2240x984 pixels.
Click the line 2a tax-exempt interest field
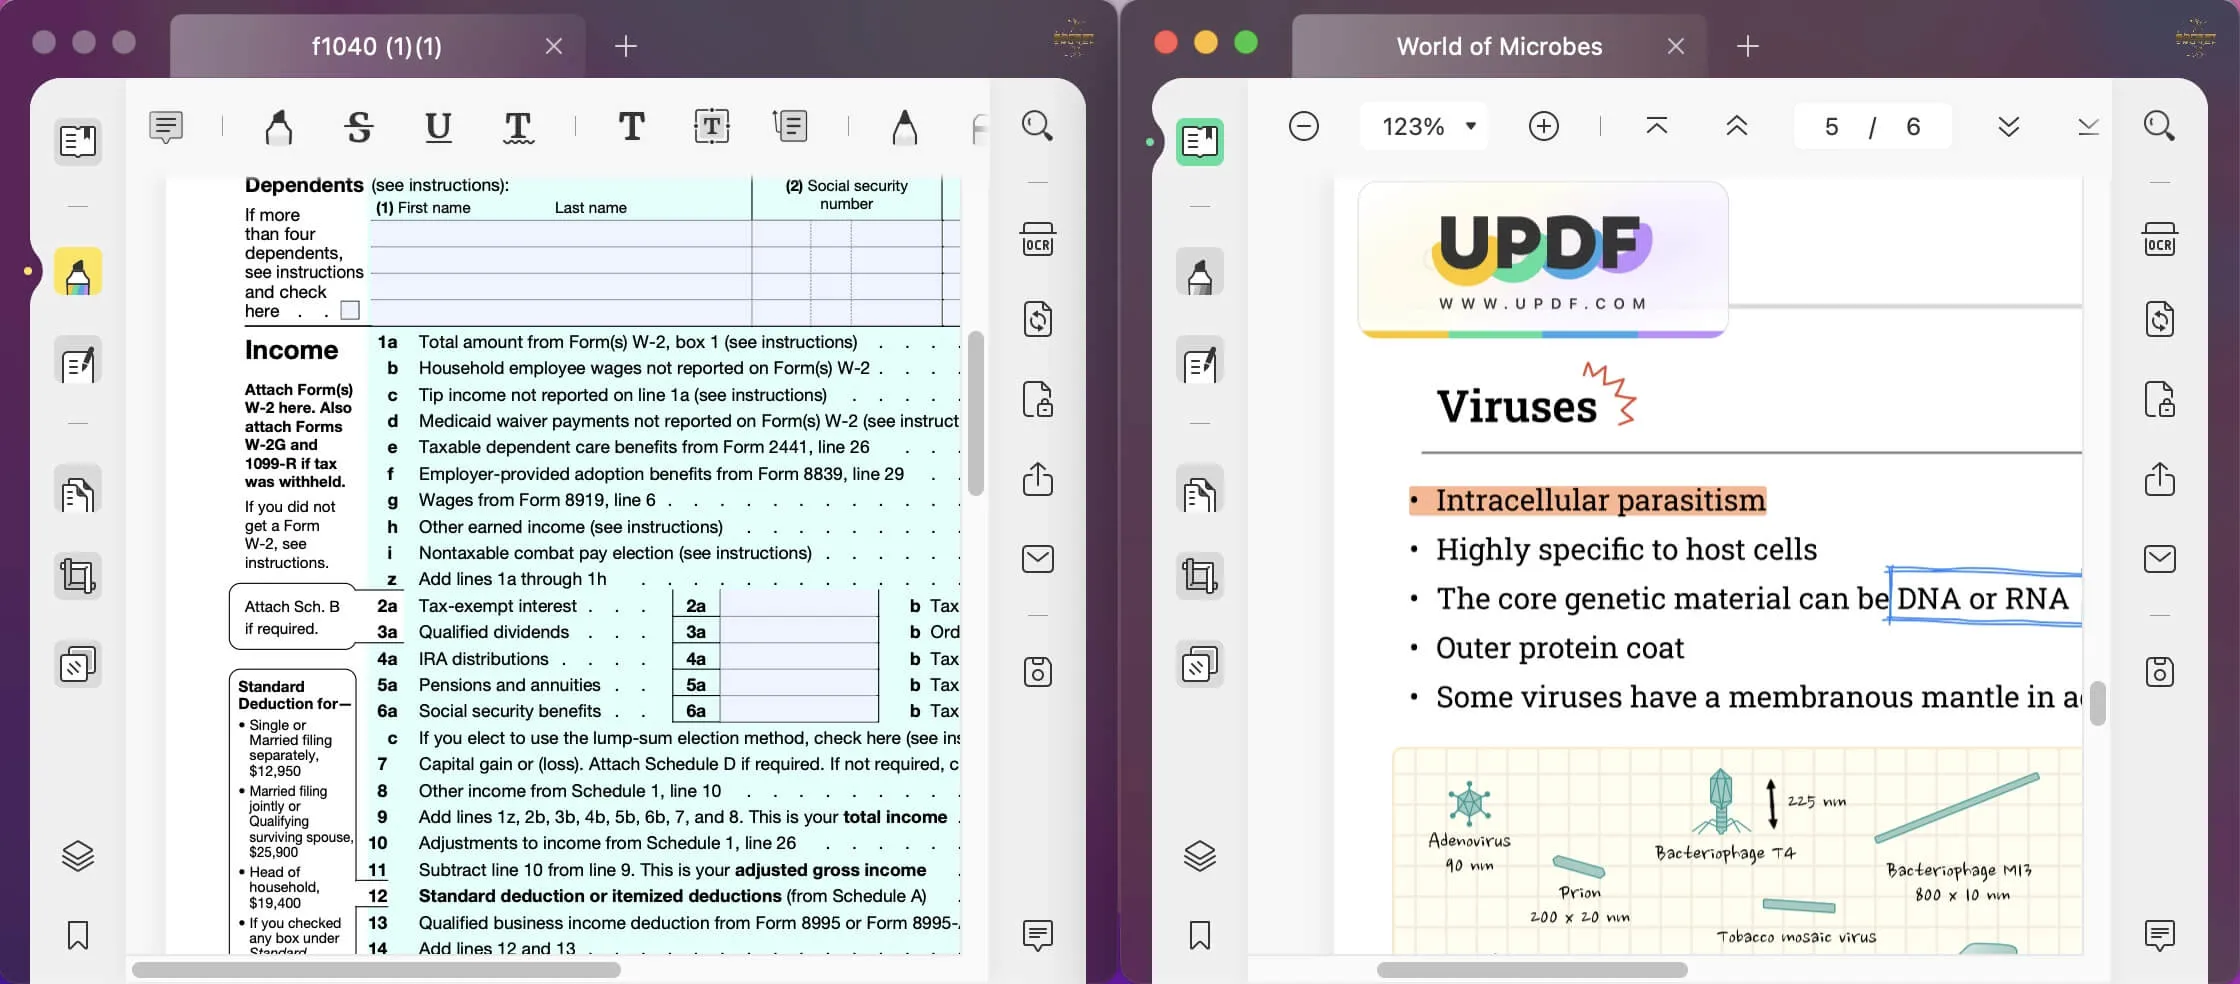(798, 605)
